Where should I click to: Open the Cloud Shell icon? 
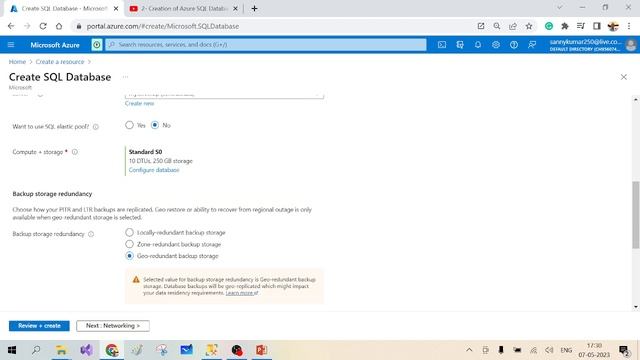pyautogui.click(x=442, y=44)
